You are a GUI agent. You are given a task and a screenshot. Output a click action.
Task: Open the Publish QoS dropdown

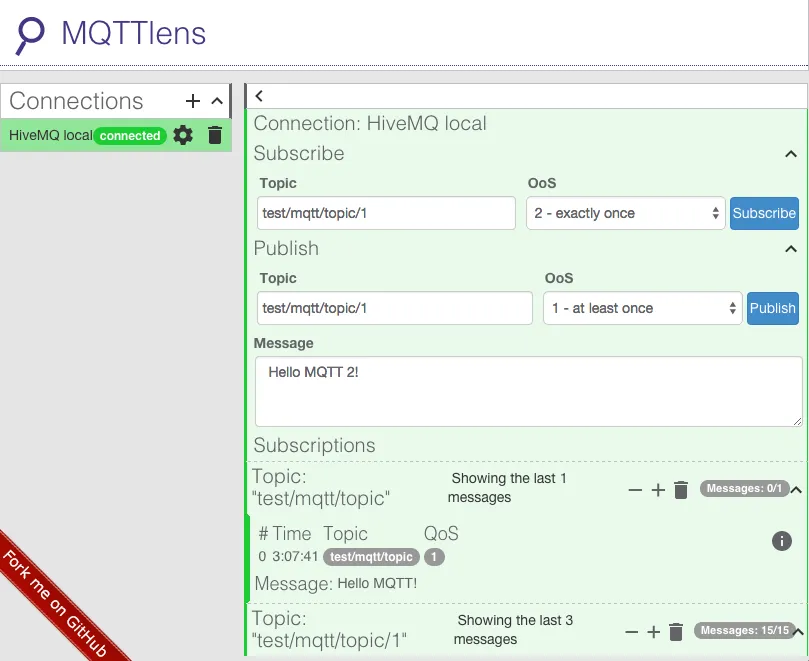click(642, 308)
